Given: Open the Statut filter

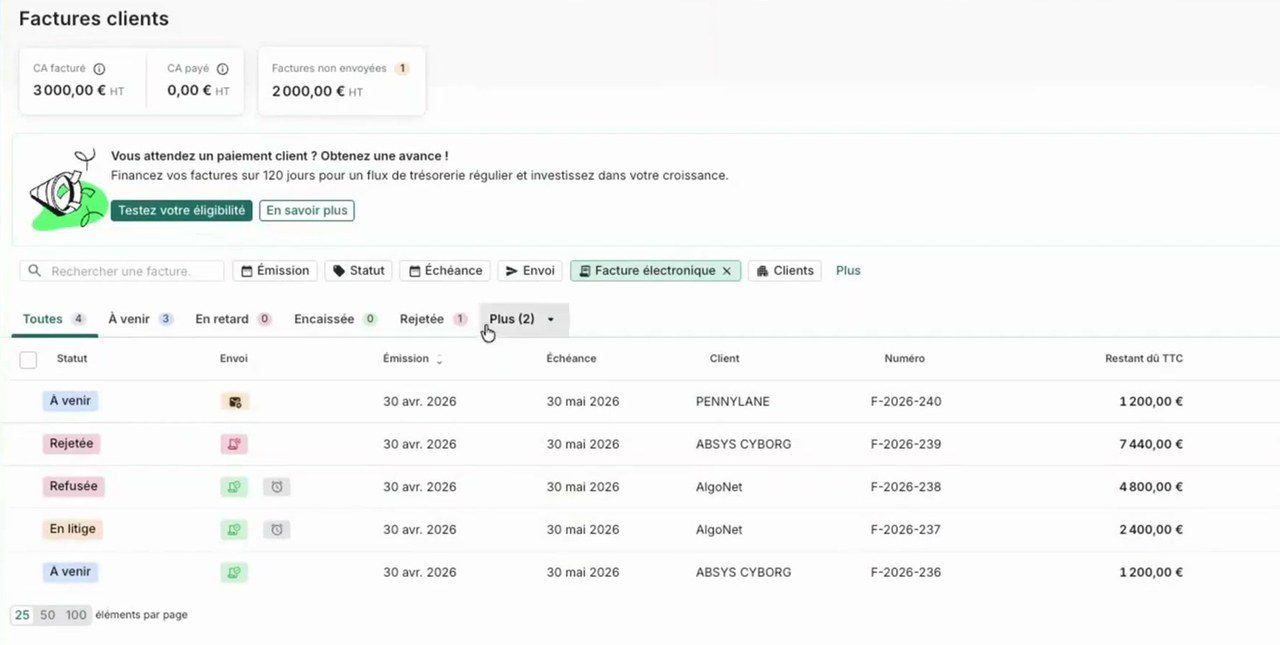Looking at the screenshot, I should tap(359, 271).
